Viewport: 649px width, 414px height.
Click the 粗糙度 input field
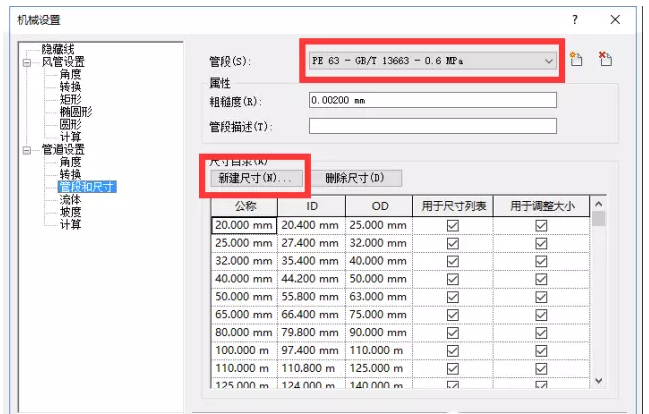pyautogui.click(x=432, y=100)
